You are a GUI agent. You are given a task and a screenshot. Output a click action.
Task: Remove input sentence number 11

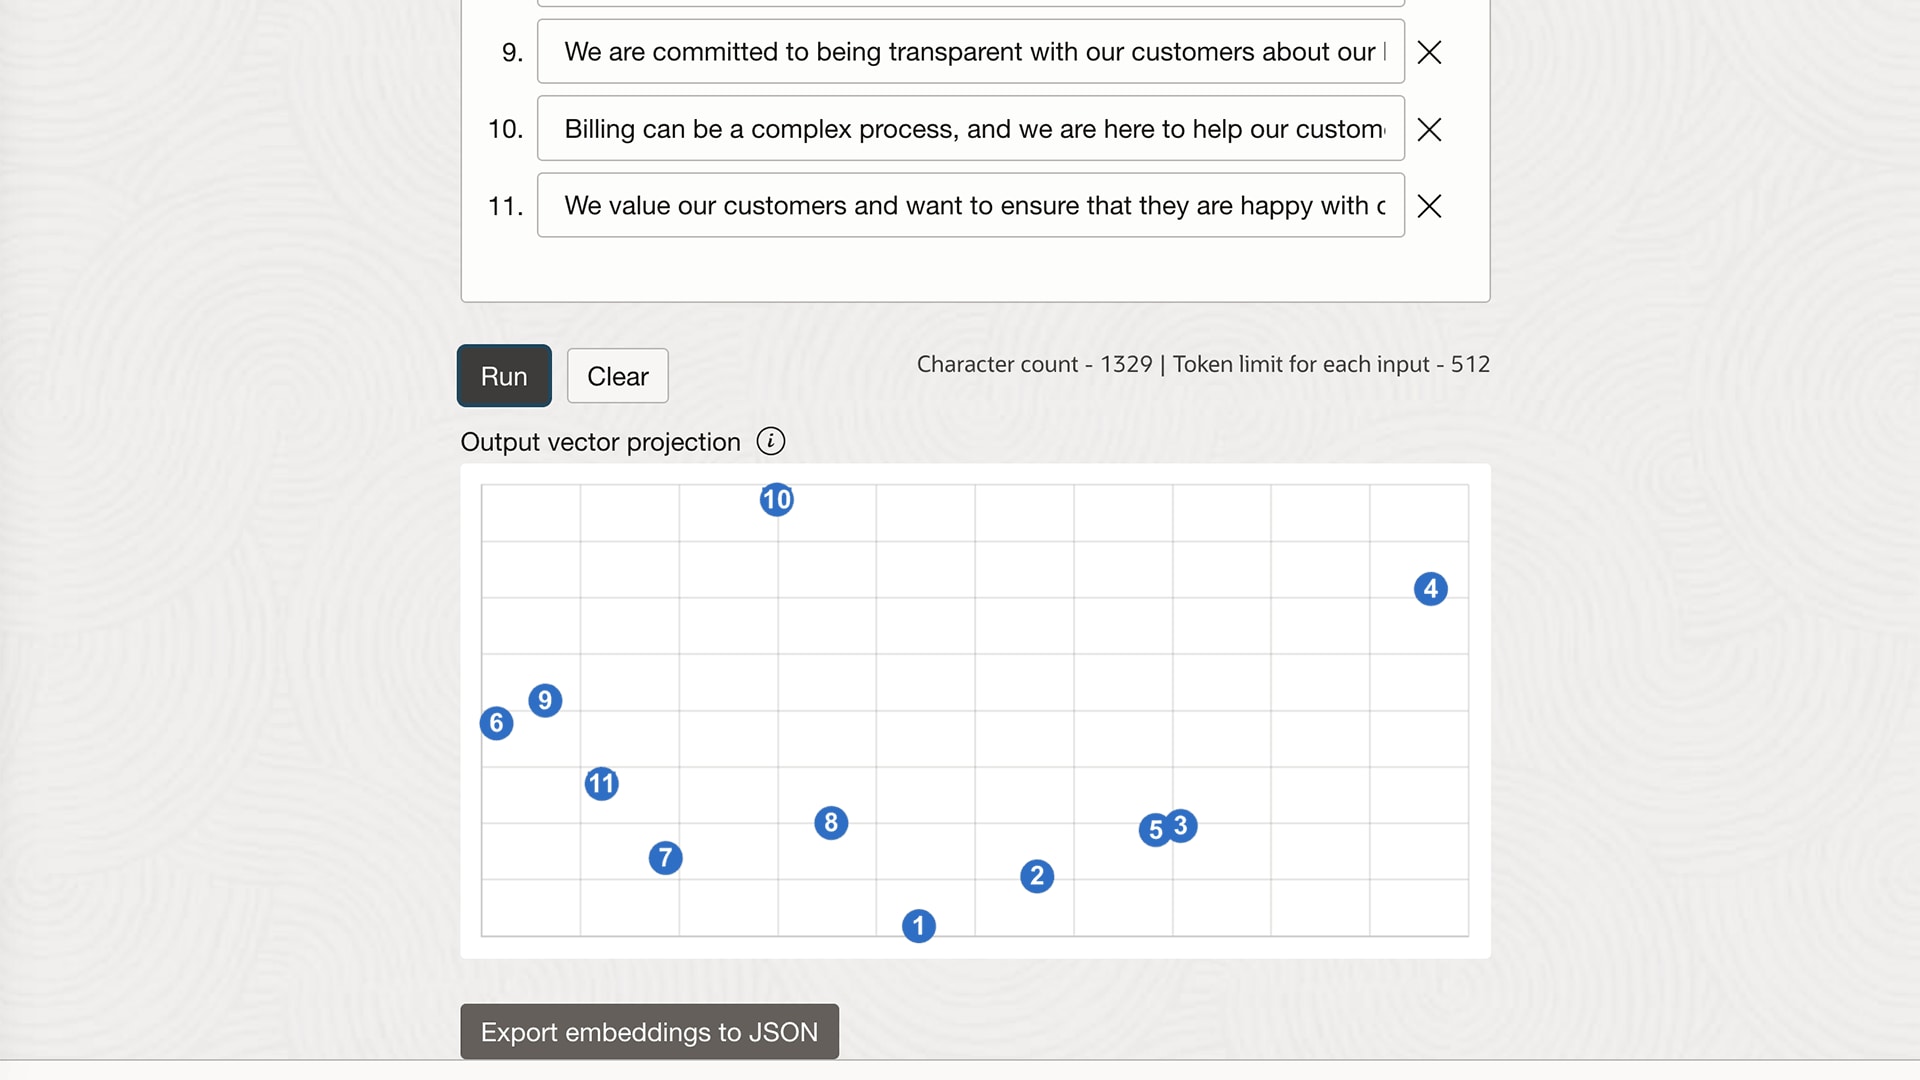[x=1429, y=206]
